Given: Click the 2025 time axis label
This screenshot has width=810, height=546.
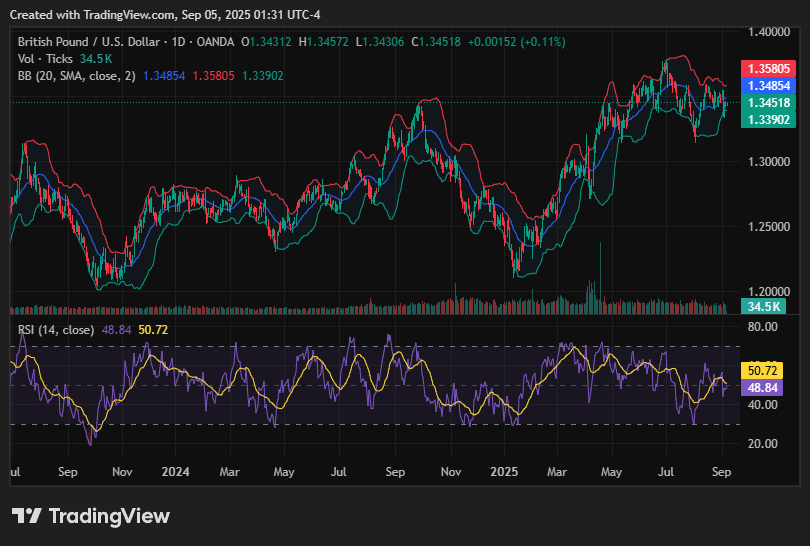Looking at the screenshot, I should click(x=504, y=472).
